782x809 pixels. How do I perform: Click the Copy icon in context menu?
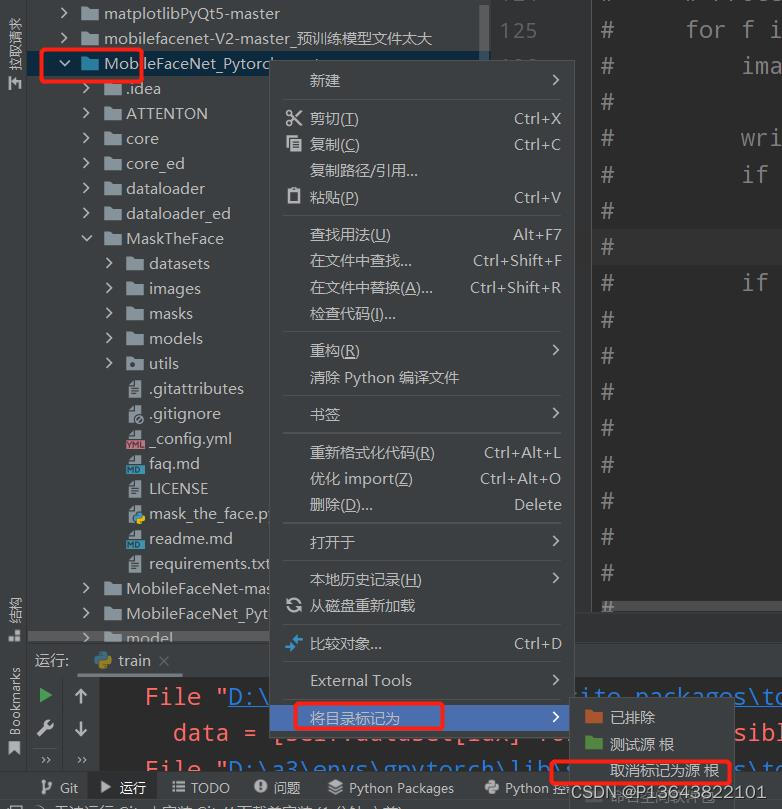pos(294,143)
